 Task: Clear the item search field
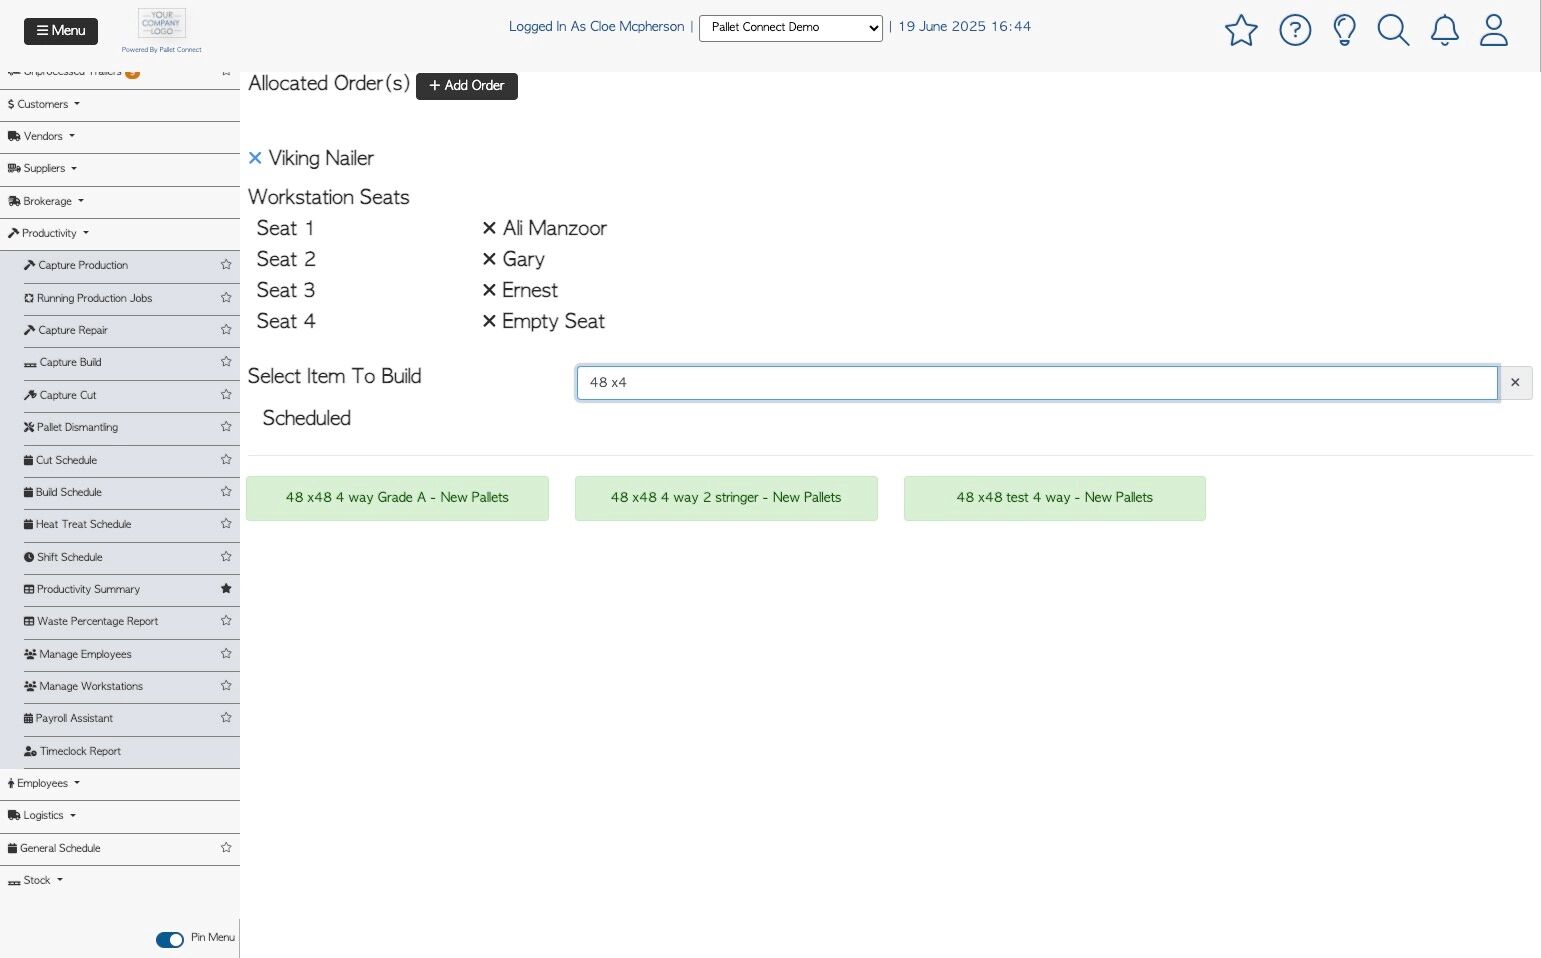point(1515,382)
